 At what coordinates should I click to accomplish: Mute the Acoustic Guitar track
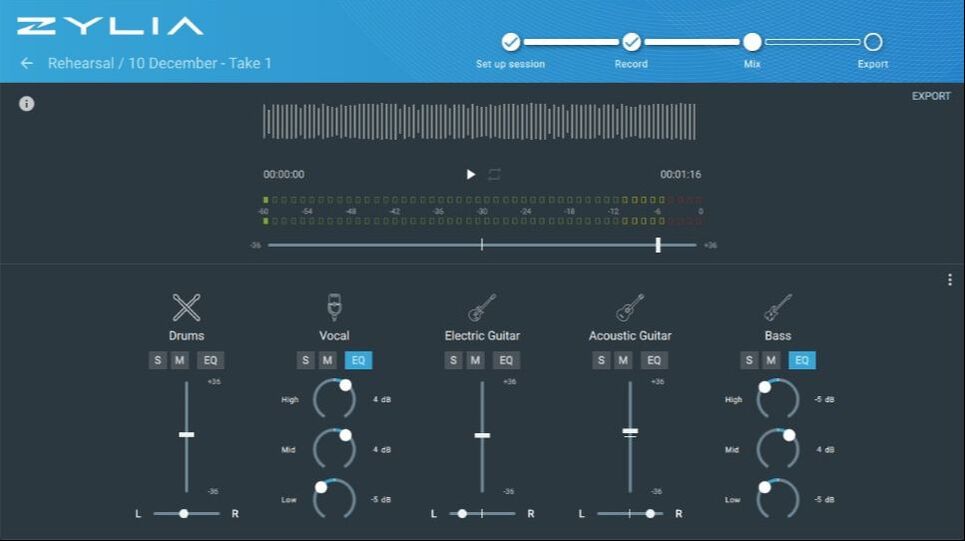pyautogui.click(x=623, y=360)
